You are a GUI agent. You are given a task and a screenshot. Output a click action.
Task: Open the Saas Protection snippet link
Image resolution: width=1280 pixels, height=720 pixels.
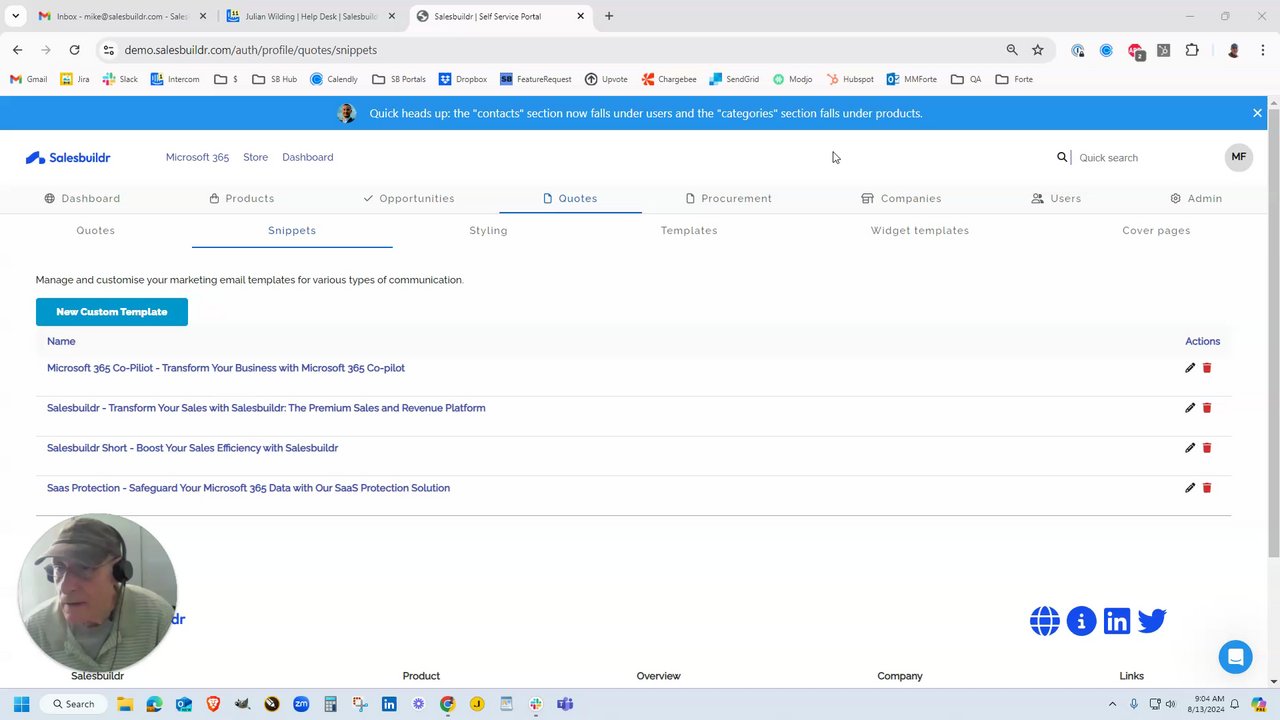tap(248, 488)
